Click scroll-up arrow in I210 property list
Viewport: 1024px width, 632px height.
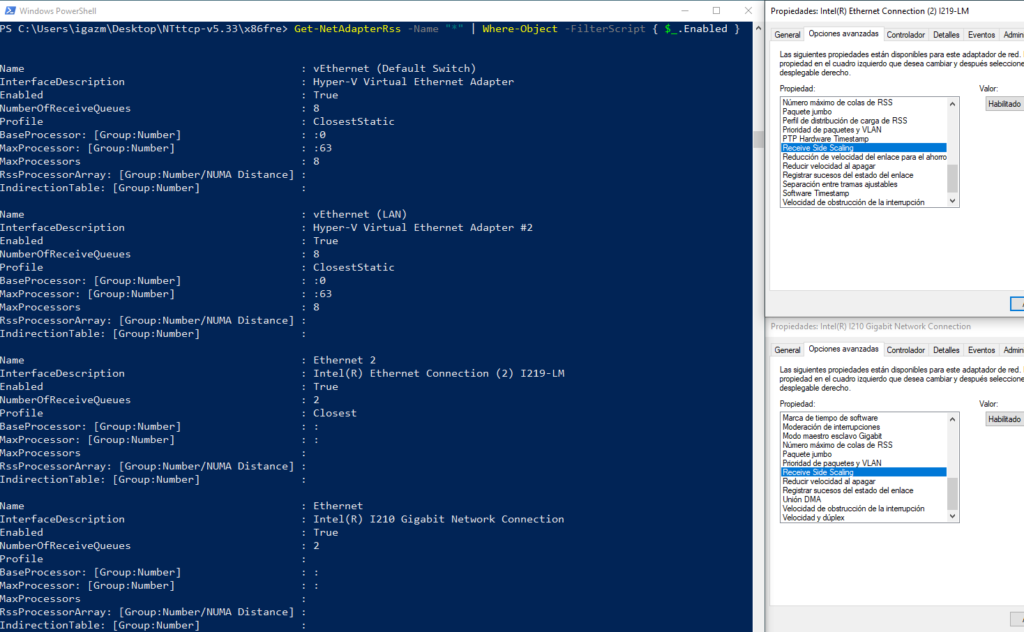[x=952, y=417]
